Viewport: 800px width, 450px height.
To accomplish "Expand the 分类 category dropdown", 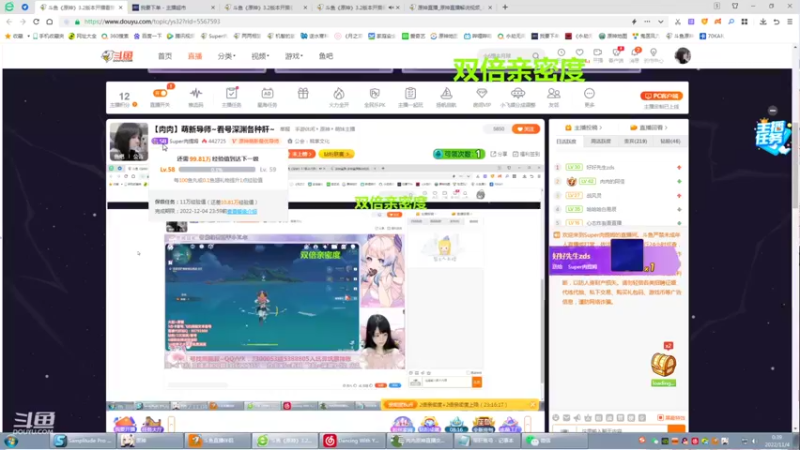I will tap(227, 56).
